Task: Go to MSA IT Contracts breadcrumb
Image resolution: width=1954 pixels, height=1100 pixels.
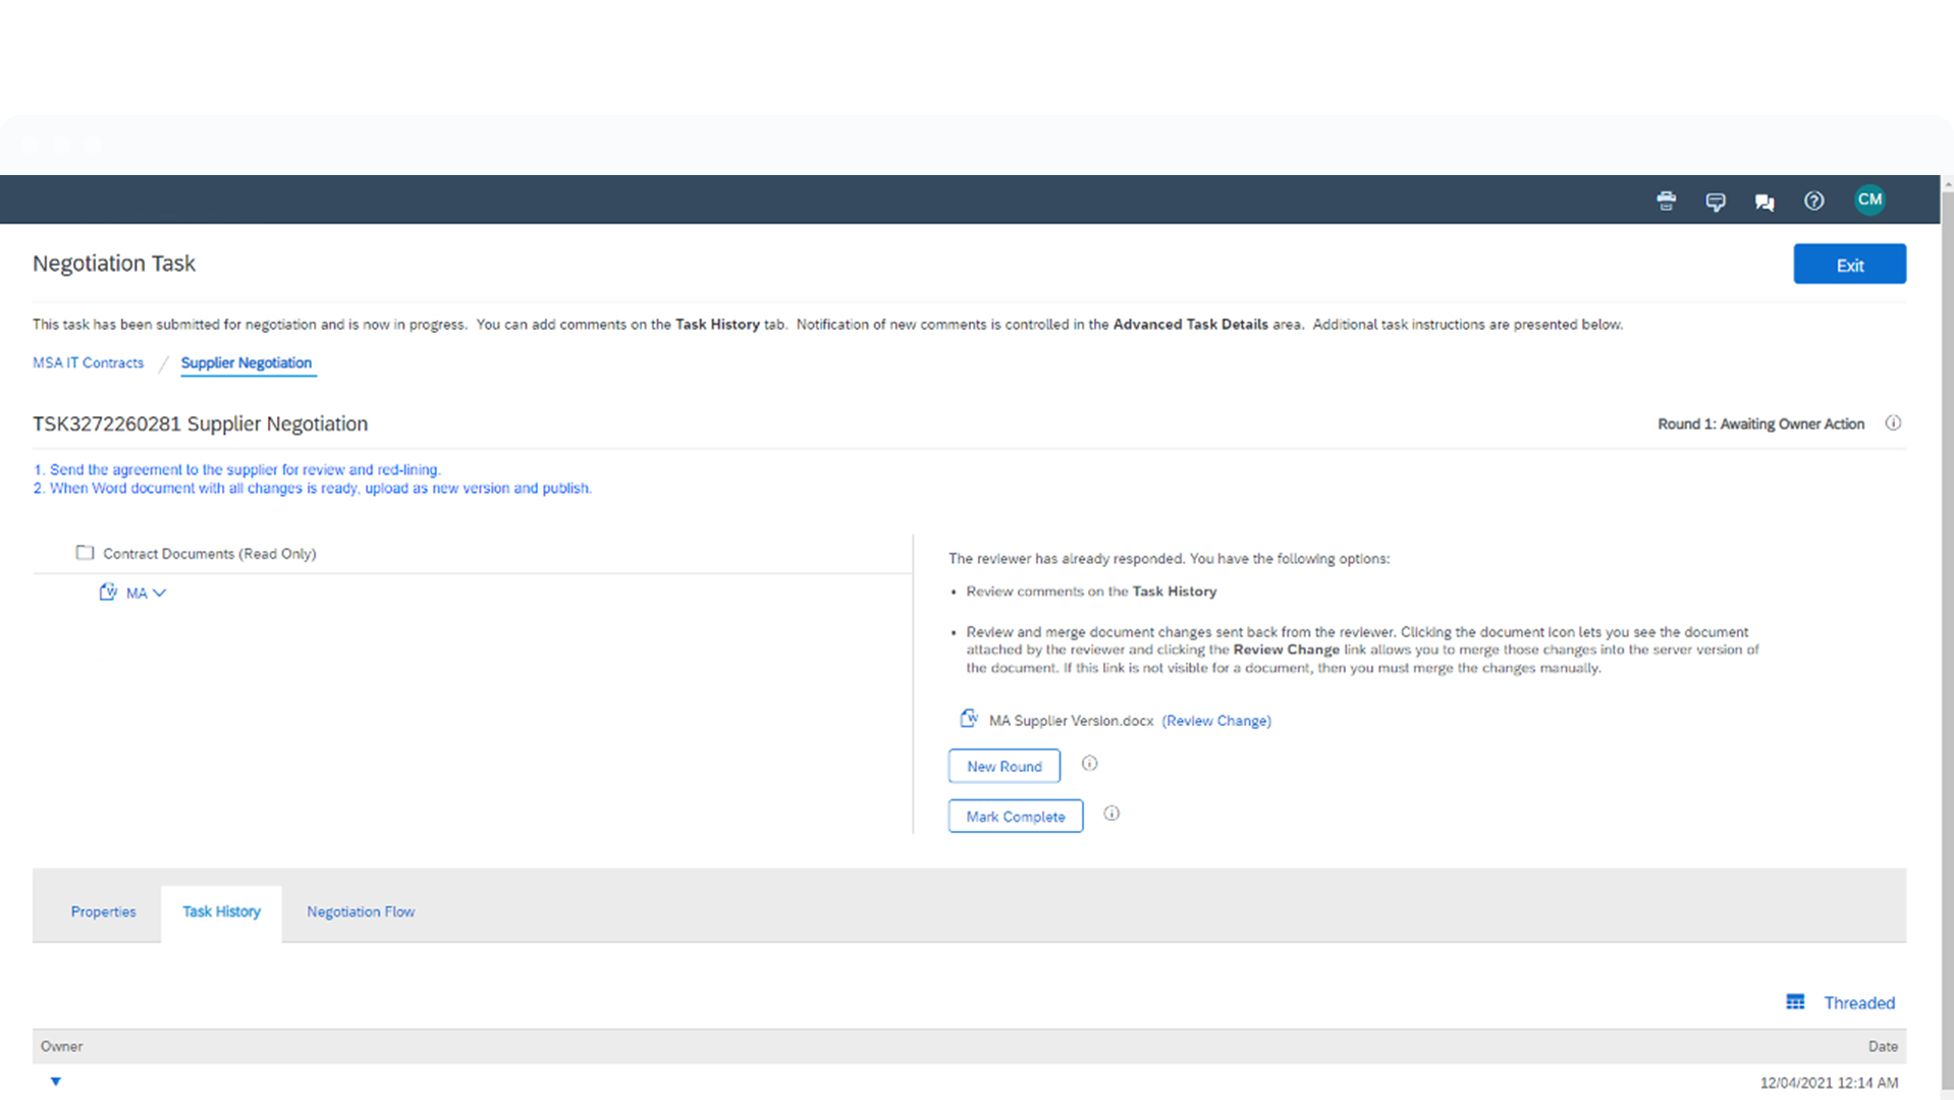Action: 88,363
